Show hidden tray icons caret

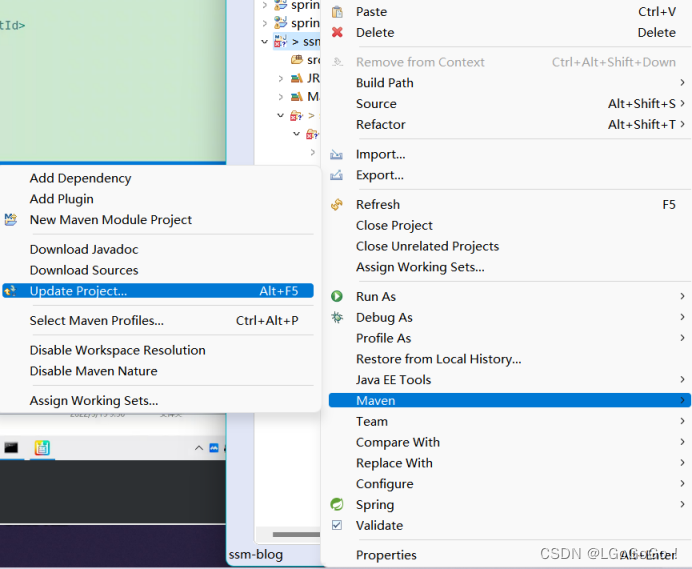(x=199, y=448)
